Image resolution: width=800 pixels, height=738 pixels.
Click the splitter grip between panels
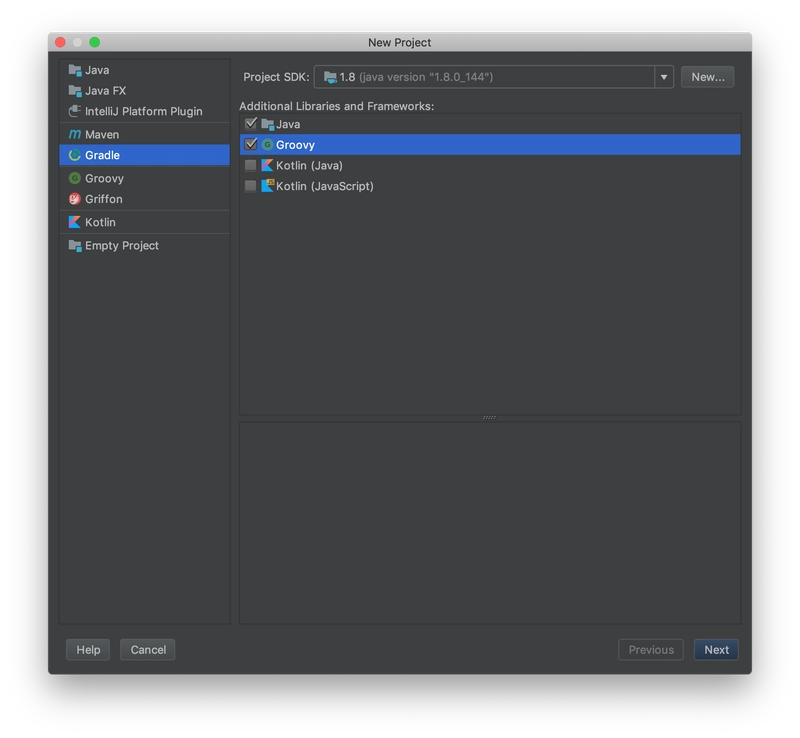[489, 417]
